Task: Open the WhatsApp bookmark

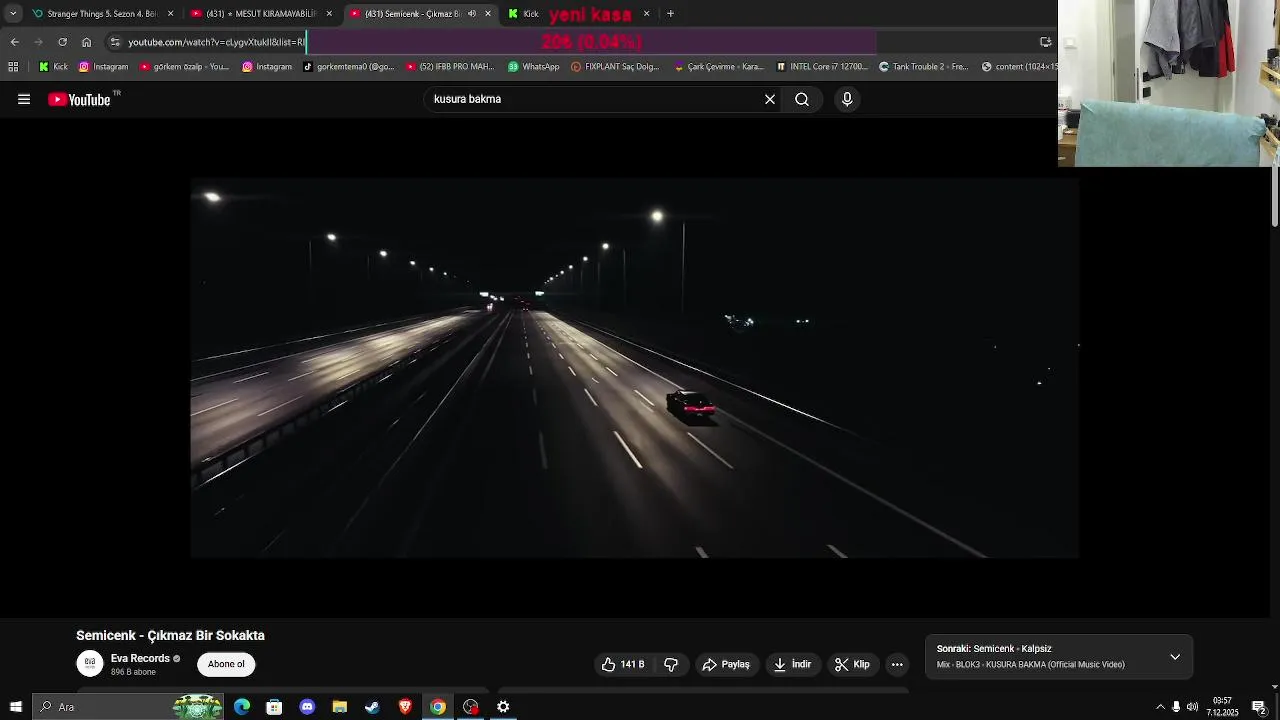Action: tap(534, 67)
